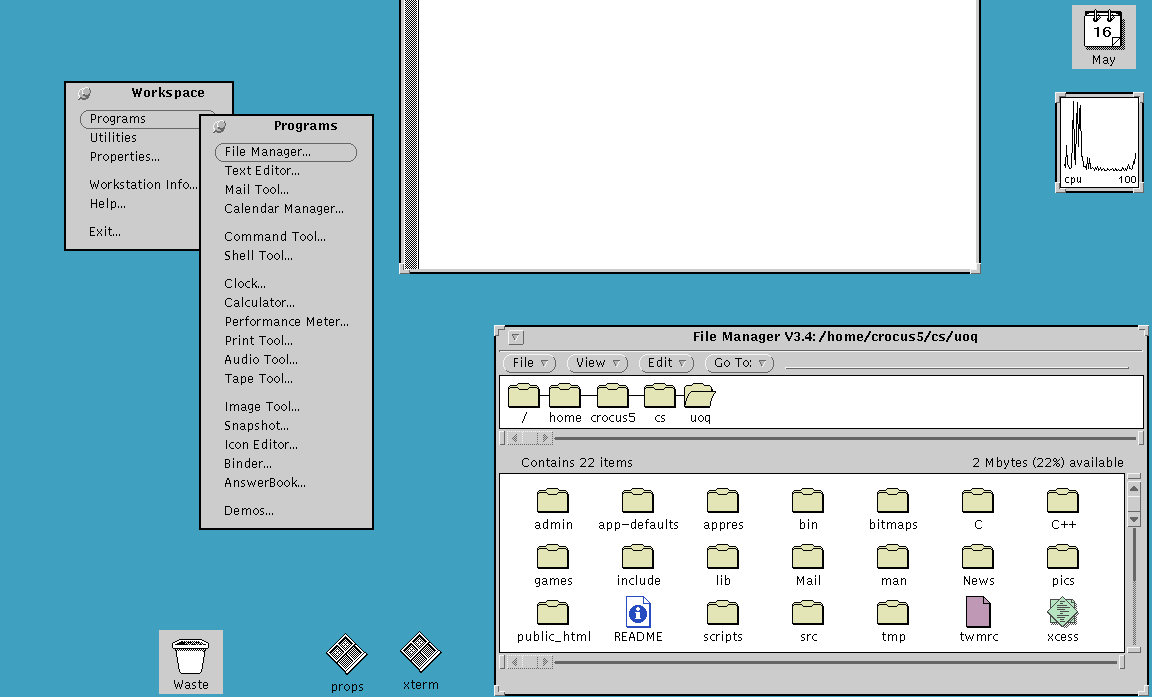This screenshot has width=1152, height=697.
Task: Select the xcess application icon
Action: [x=1063, y=612]
